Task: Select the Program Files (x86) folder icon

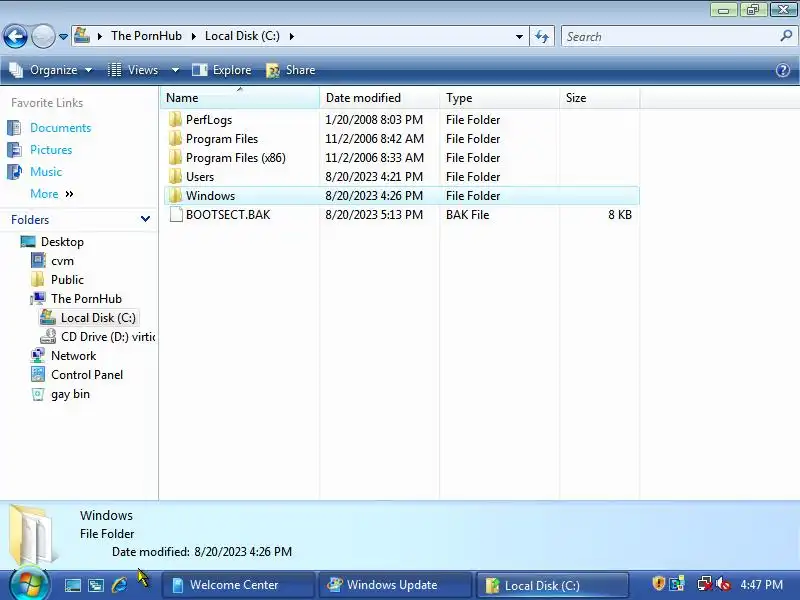Action: [x=176, y=157]
